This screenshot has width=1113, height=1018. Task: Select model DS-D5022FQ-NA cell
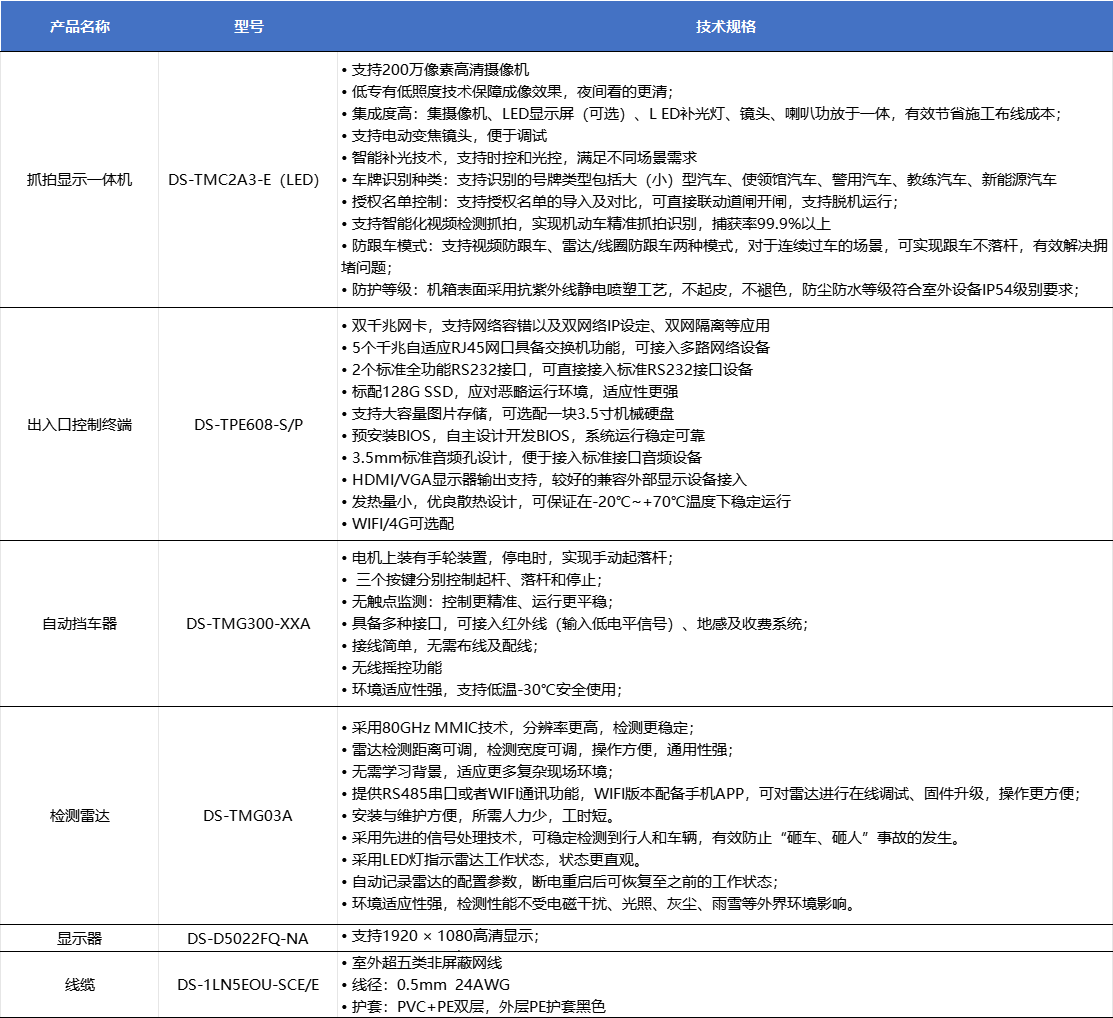coord(248,938)
